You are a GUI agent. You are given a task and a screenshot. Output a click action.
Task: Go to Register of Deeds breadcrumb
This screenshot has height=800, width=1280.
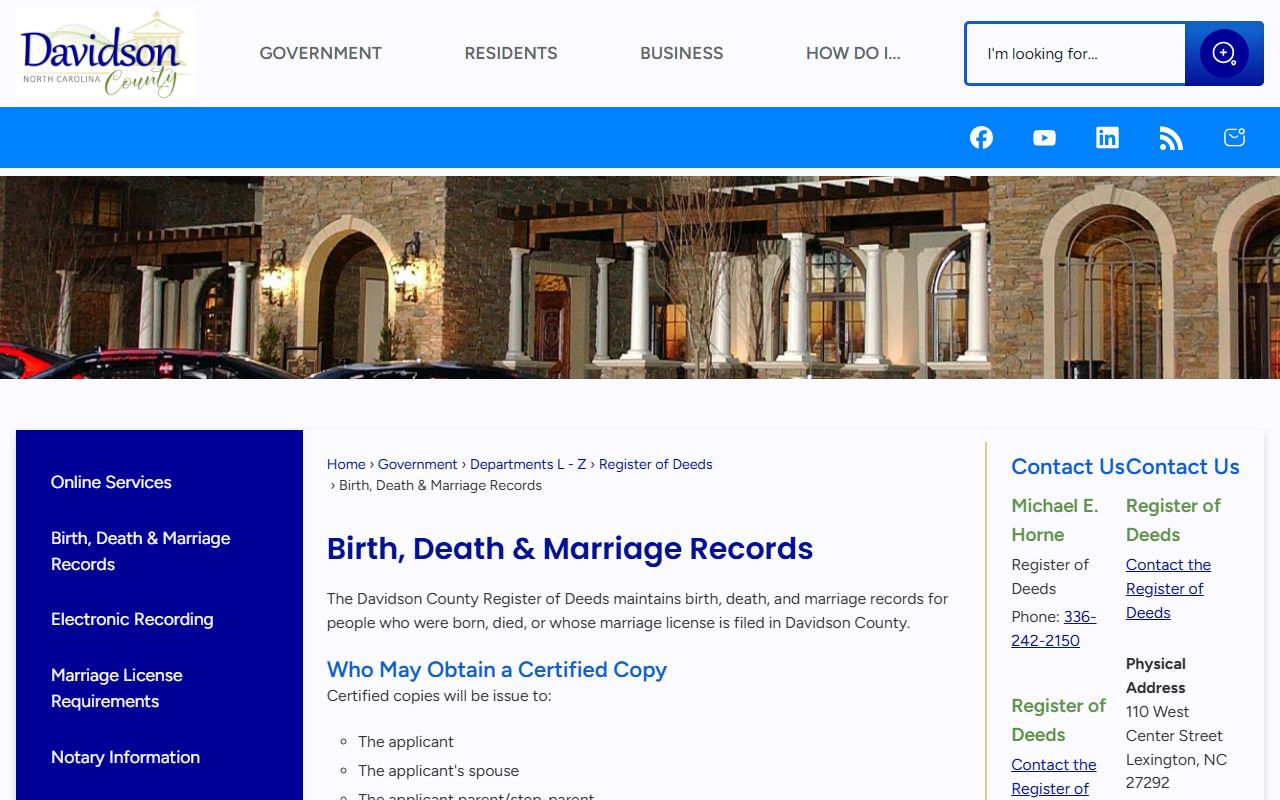point(656,464)
